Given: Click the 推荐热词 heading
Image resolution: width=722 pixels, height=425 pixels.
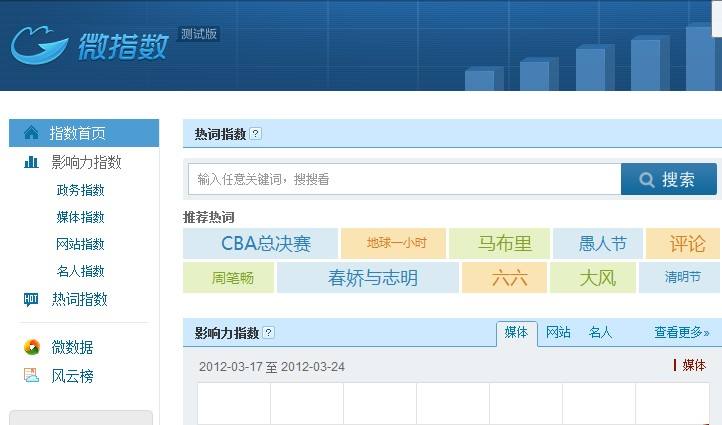Looking at the screenshot, I should click(209, 217).
